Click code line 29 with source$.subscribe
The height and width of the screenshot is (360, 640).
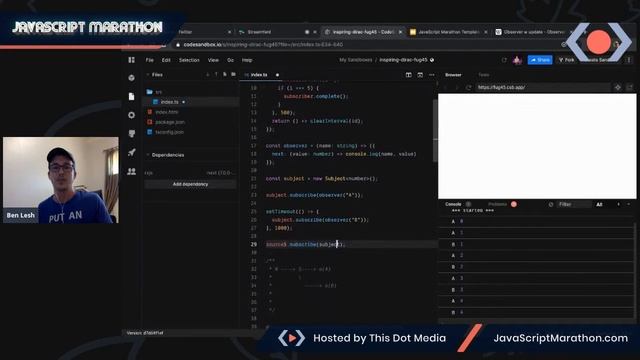(306, 244)
